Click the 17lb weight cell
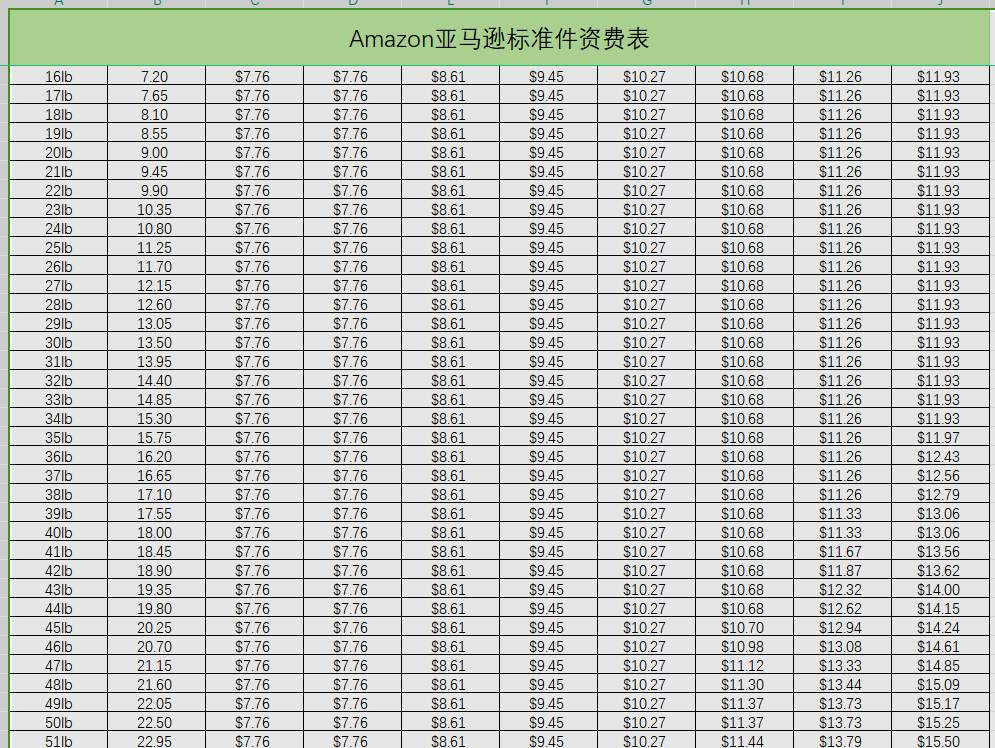Viewport: 995px width, 748px height. tap(58, 96)
